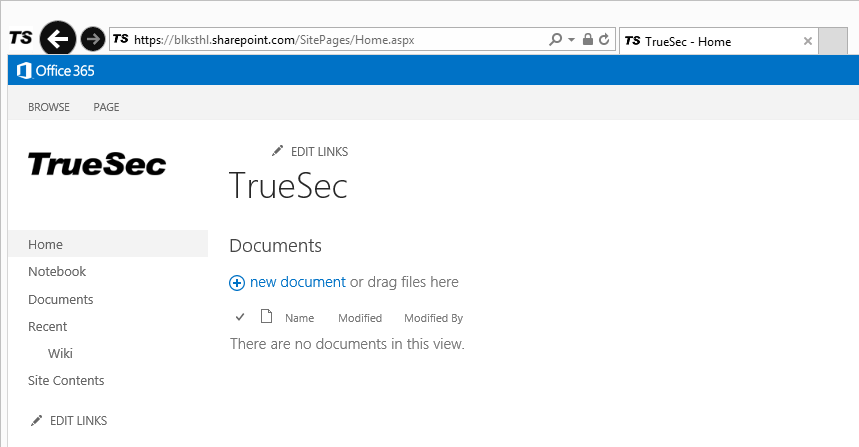This screenshot has width=859, height=447.
Task: Click the plus icon beside new document
Action: click(237, 283)
